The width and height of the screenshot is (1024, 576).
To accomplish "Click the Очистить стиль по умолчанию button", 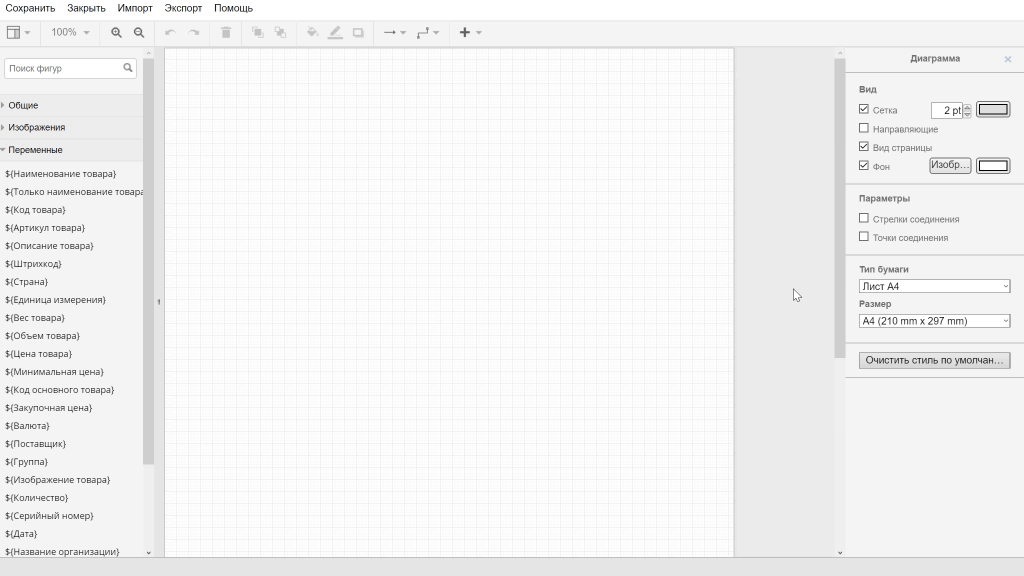I will click(934, 360).
